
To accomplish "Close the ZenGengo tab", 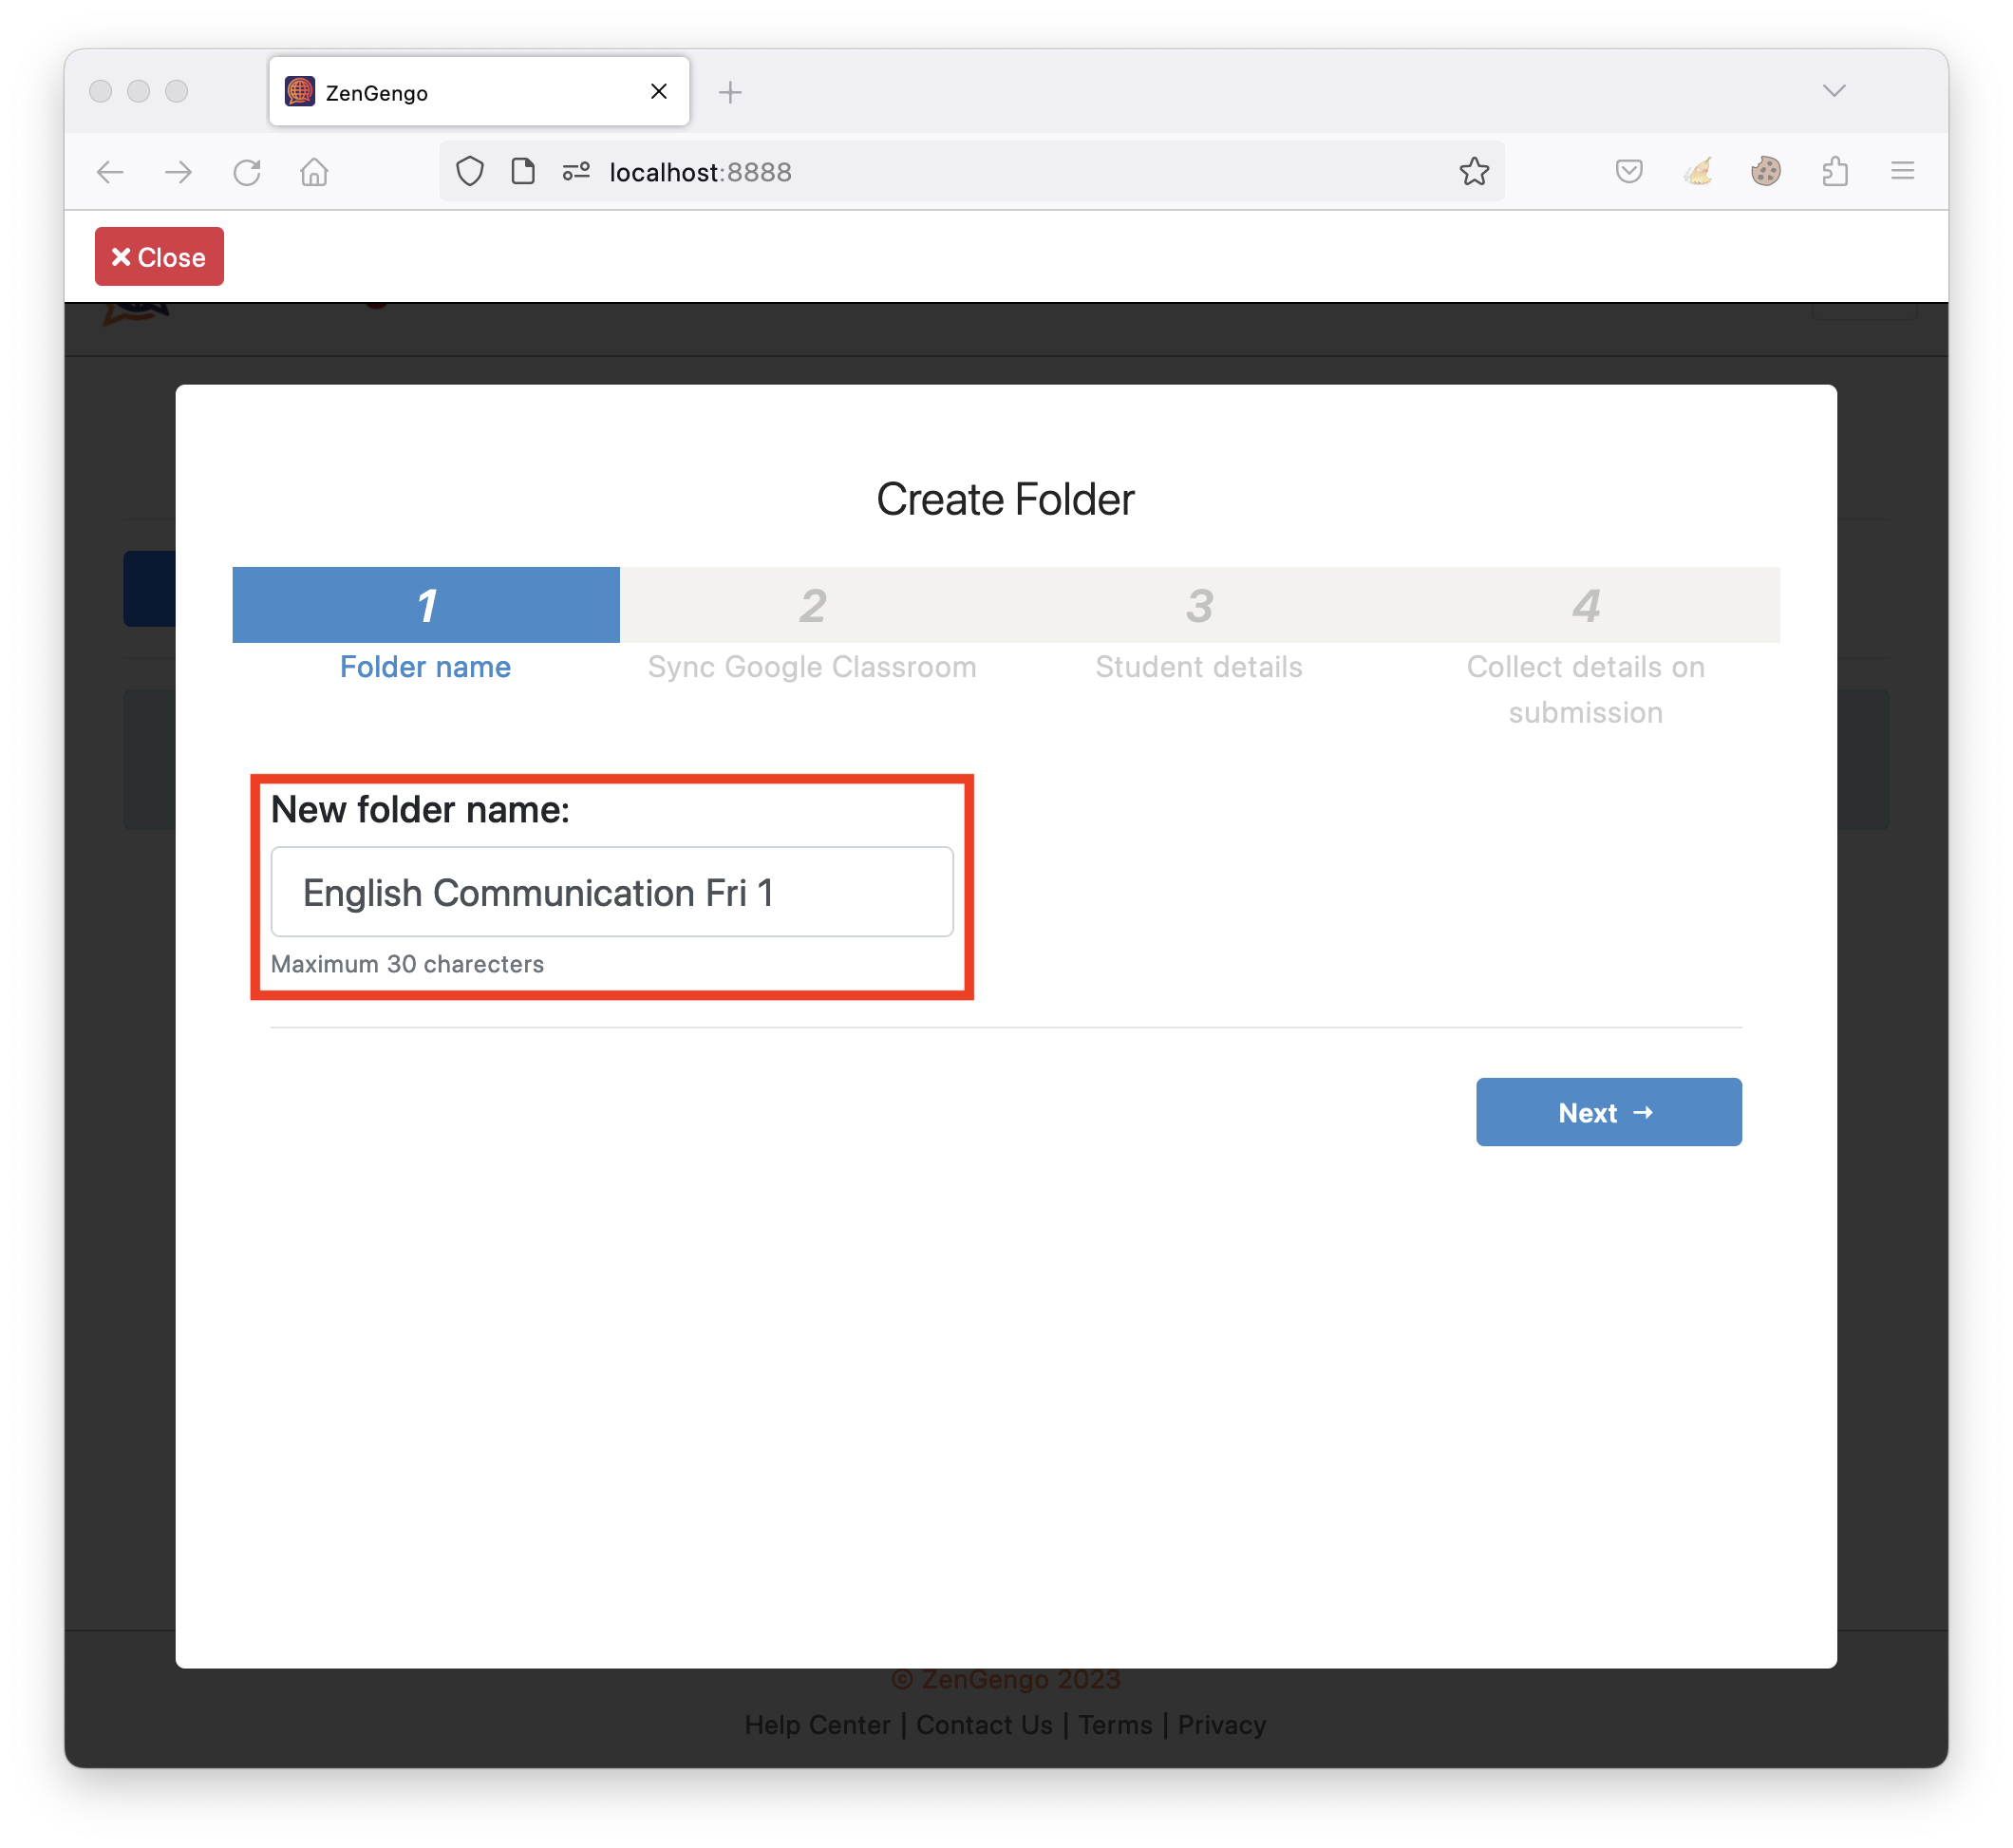I will point(659,92).
